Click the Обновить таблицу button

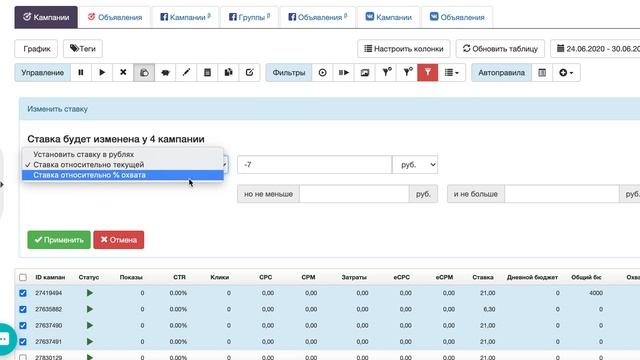click(x=500, y=49)
